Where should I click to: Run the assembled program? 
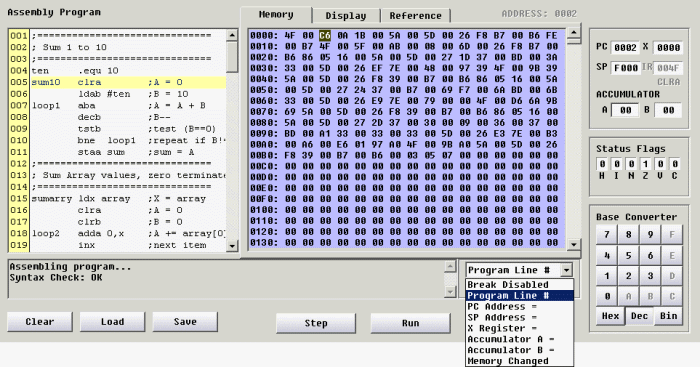click(410, 323)
